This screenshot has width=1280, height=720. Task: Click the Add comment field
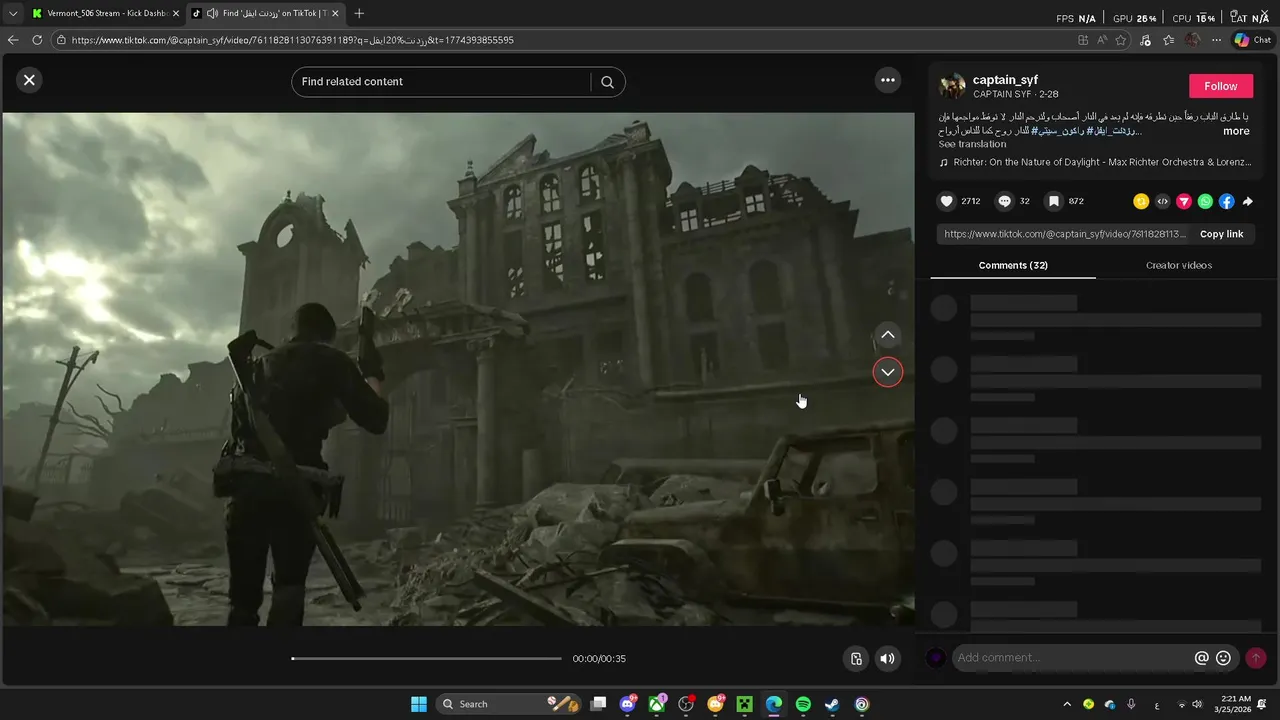pos(1072,658)
